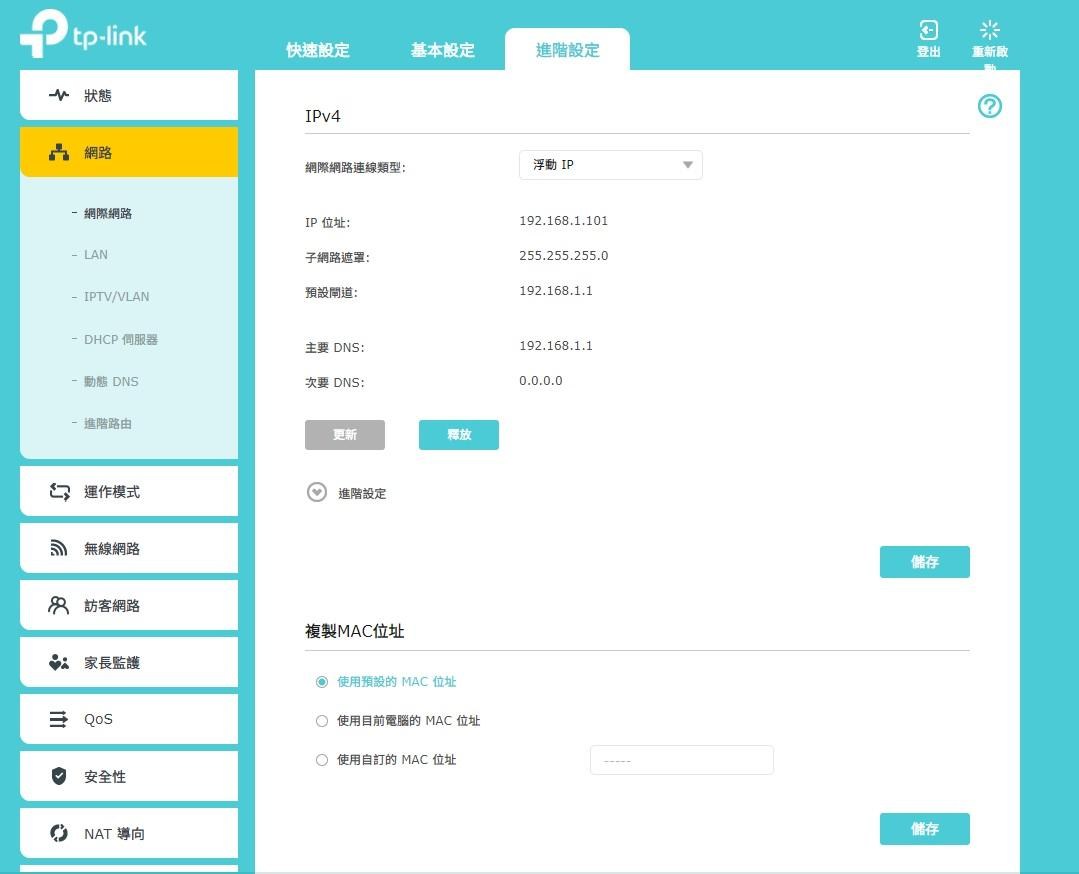Image resolution: width=1079 pixels, height=874 pixels.
Task: Click the custom MAC address input field
Action: (x=682, y=760)
